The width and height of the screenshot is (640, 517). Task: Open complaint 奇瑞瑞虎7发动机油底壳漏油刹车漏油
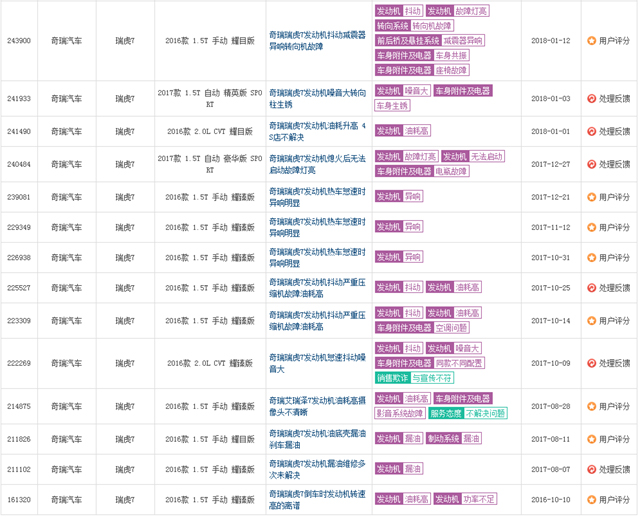[x=317, y=439]
